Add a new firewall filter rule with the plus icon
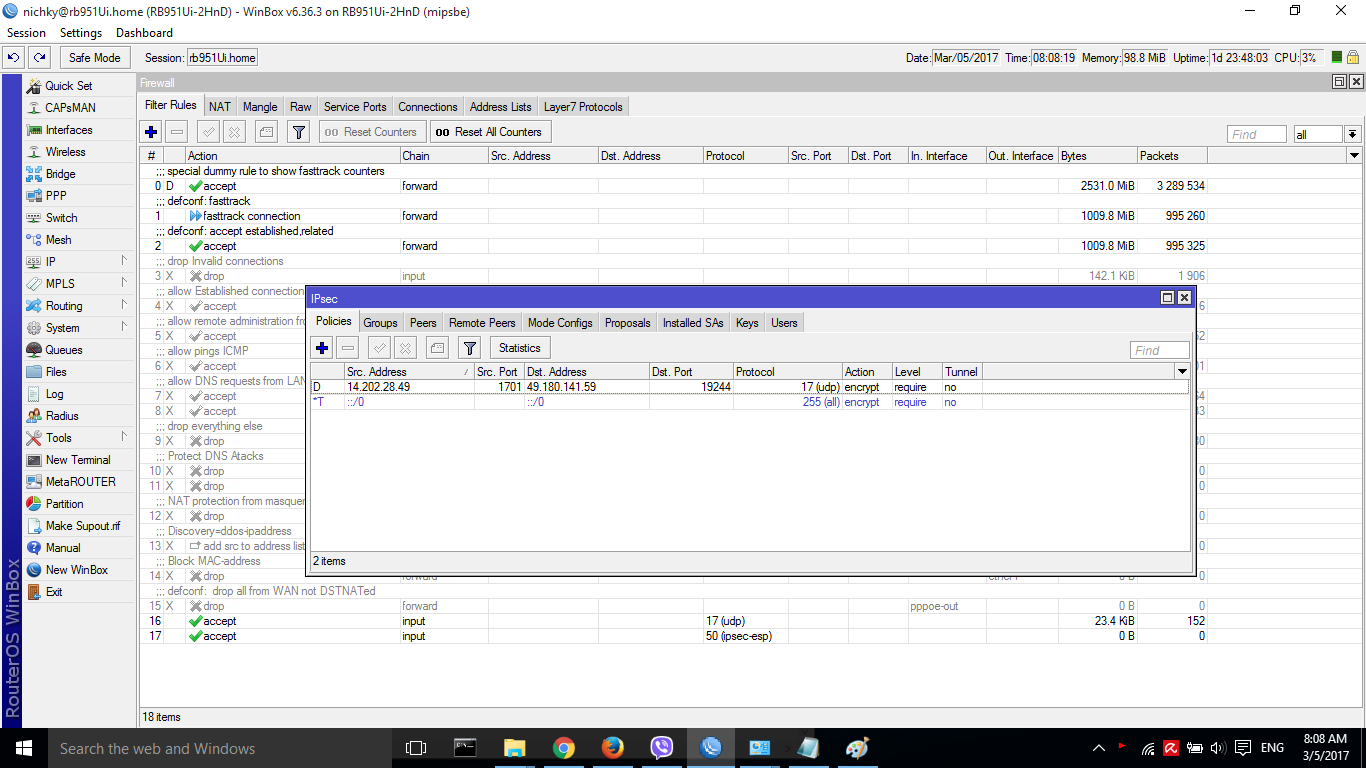Image resolution: width=1366 pixels, height=768 pixels. coord(151,132)
